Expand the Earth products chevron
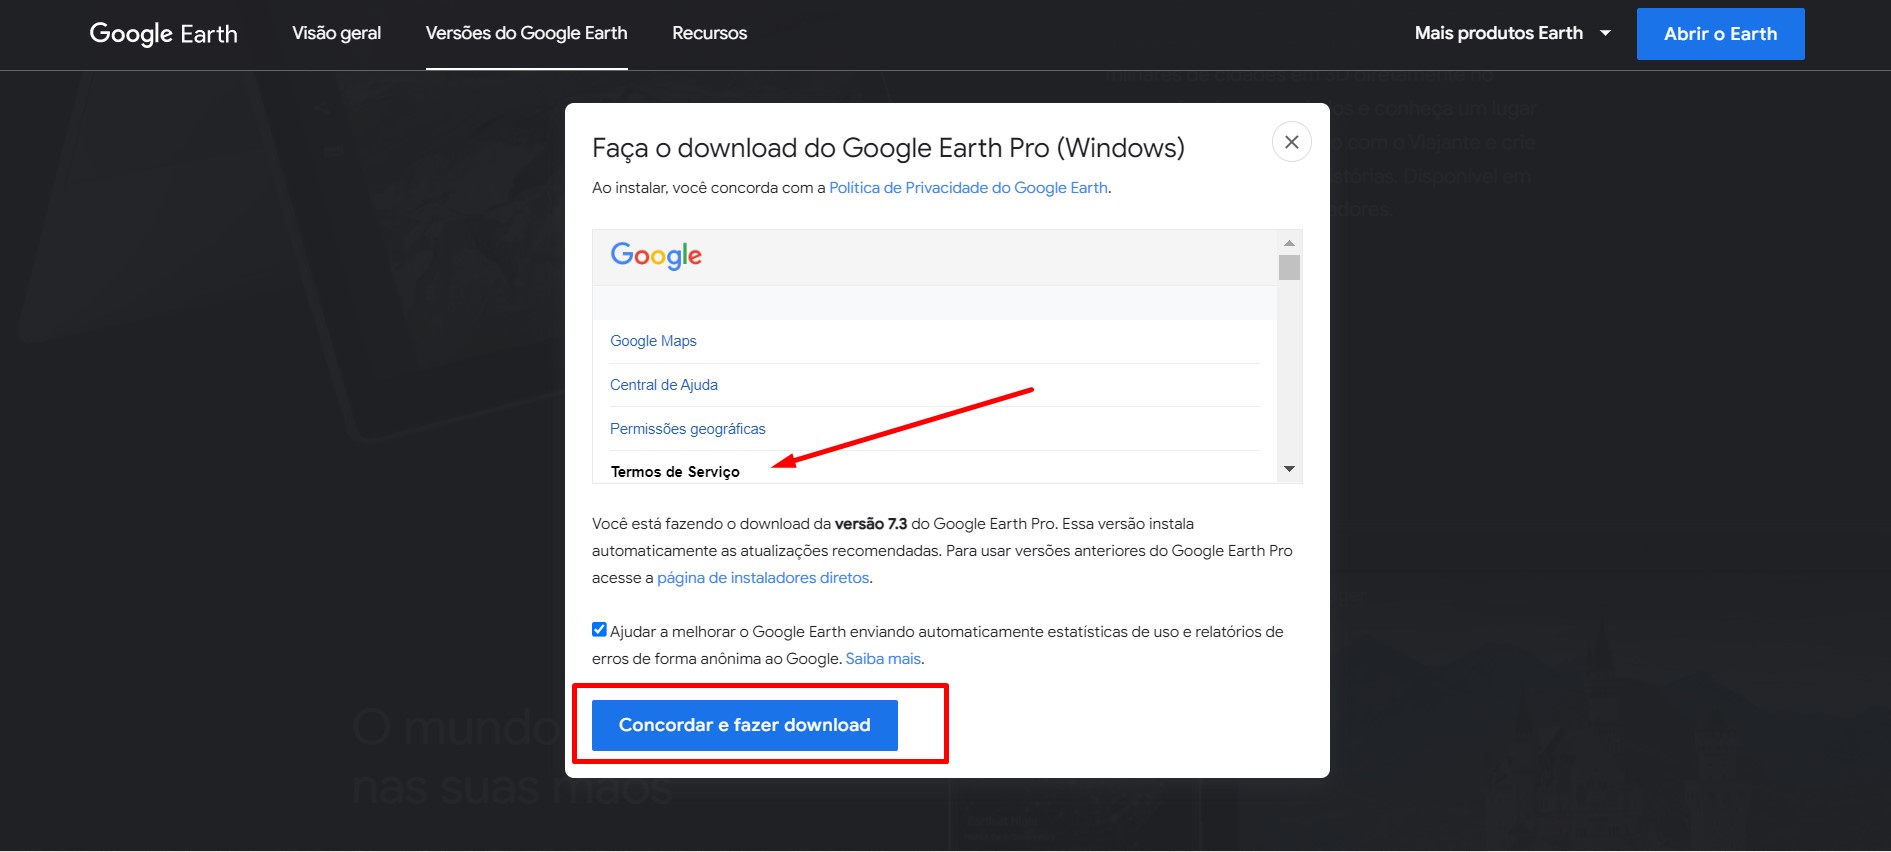The width and height of the screenshot is (1891, 852). 1604,33
